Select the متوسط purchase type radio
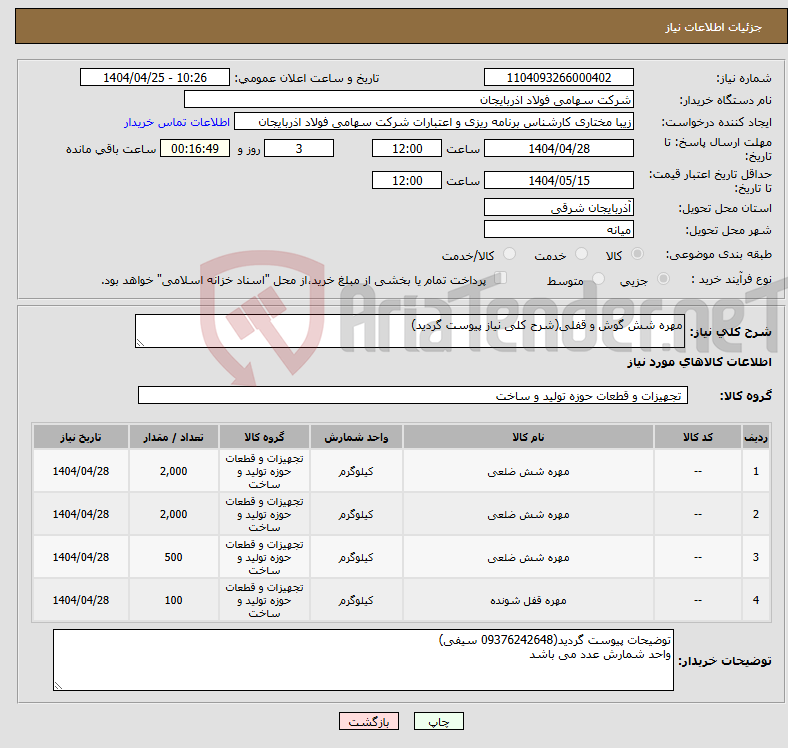The height and width of the screenshot is (748, 788). point(598,278)
